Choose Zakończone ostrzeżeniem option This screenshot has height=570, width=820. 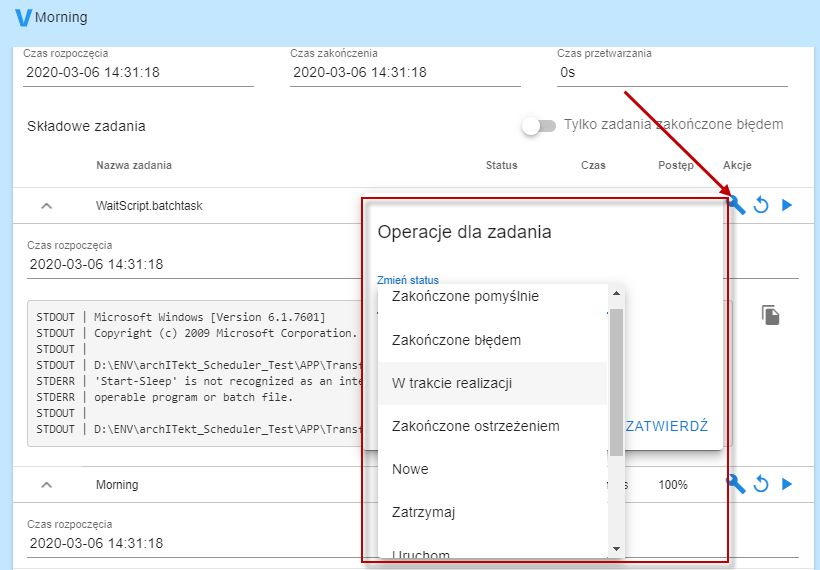coord(492,426)
